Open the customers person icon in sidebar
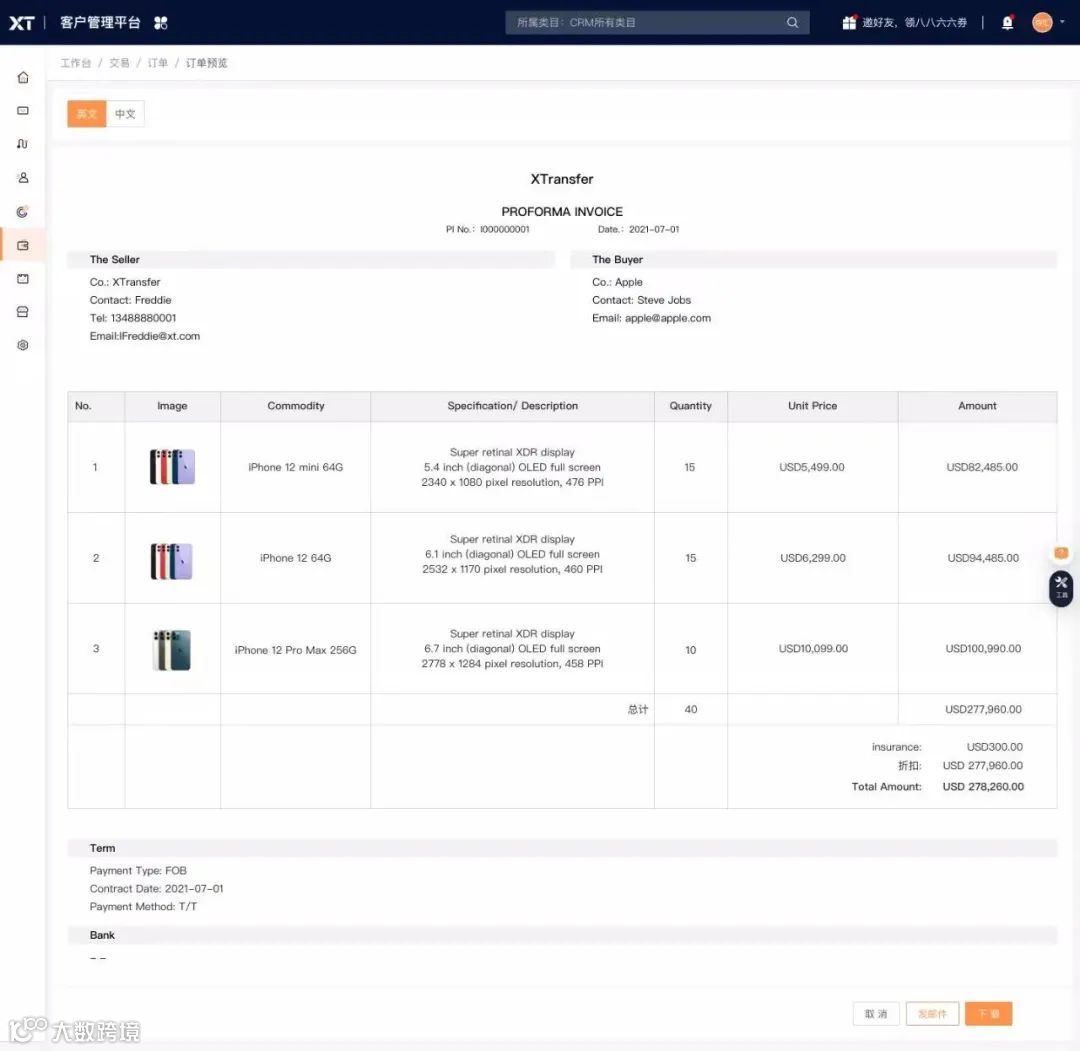Image resolution: width=1080 pixels, height=1051 pixels. [23, 178]
